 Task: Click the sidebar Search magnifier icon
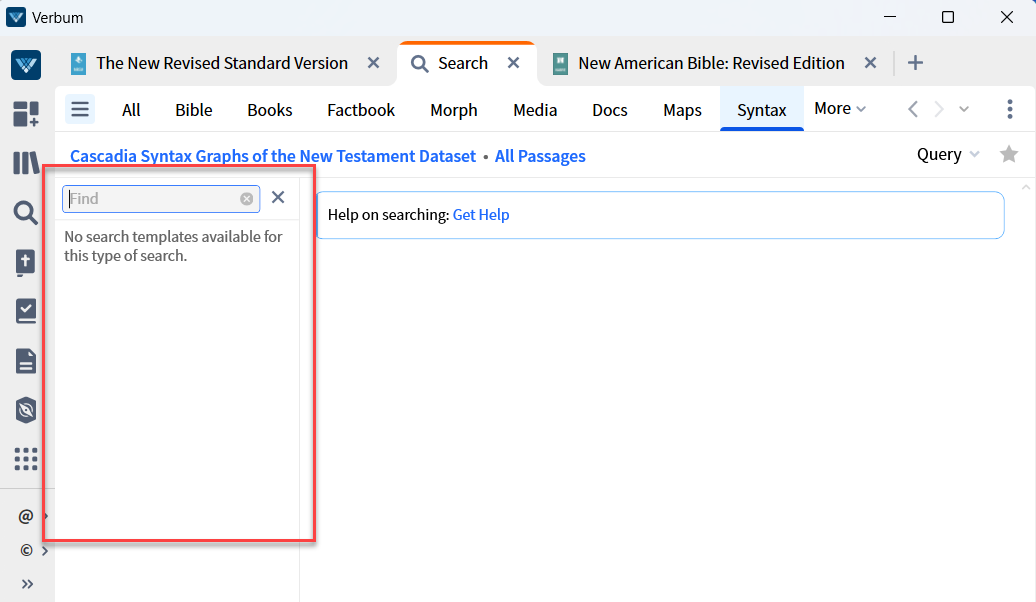26,213
